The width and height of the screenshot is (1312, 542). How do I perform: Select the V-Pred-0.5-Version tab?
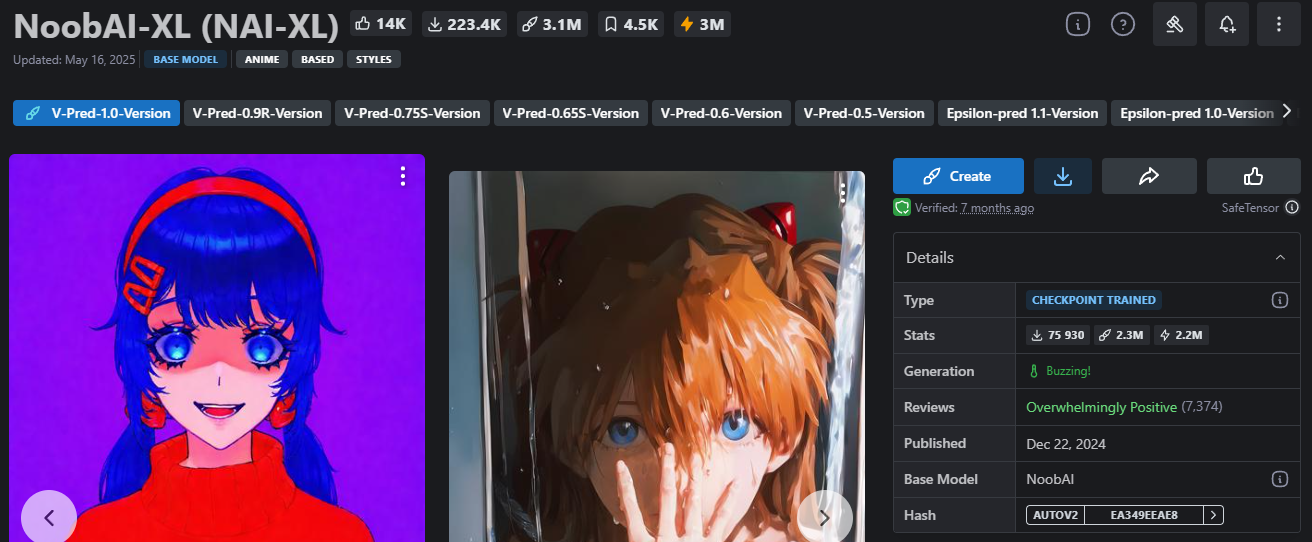coord(865,113)
